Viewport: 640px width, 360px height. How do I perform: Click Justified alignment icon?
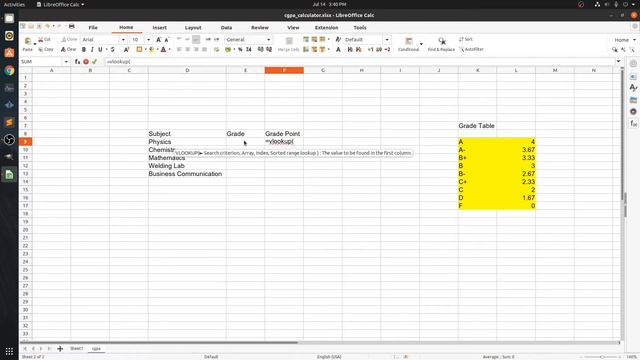tap(204, 49)
